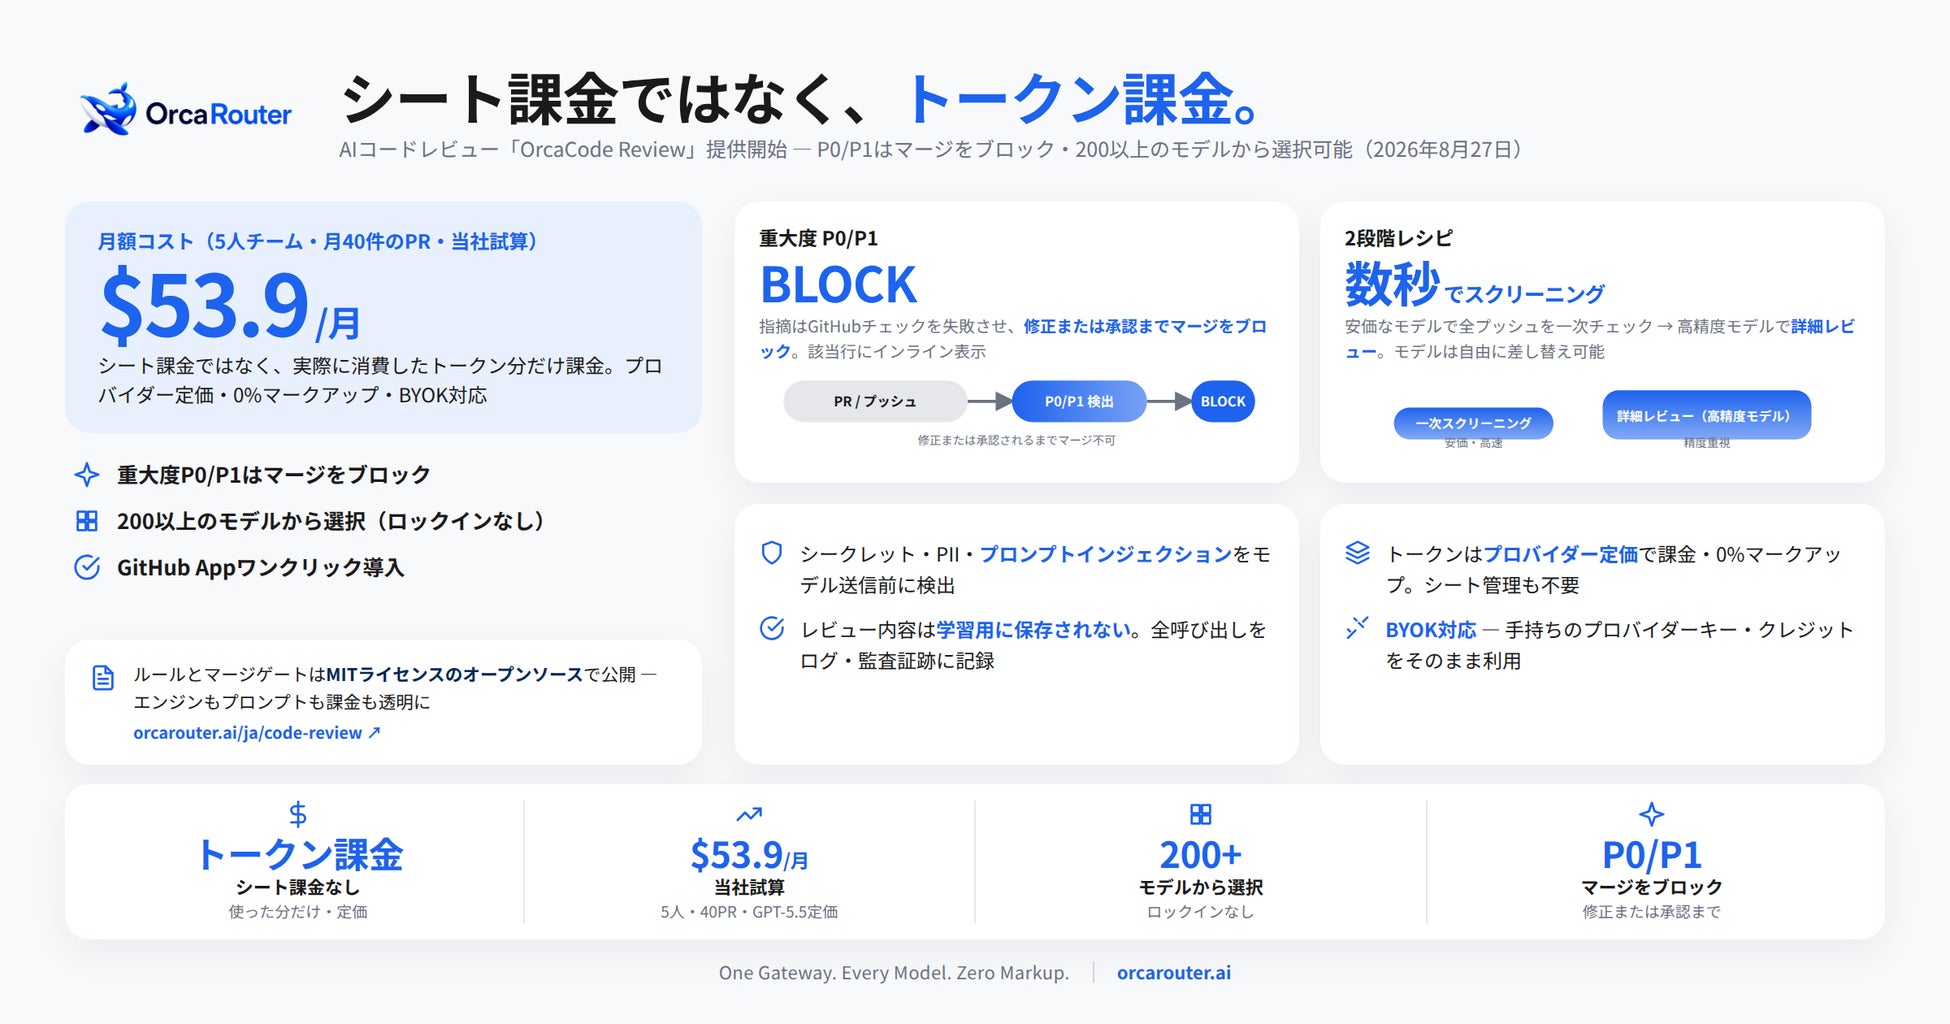Click the 詳細レビュー（高精度モデル） pill
Viewport: 1950px width, 1024px height.
click(1706, 415)
